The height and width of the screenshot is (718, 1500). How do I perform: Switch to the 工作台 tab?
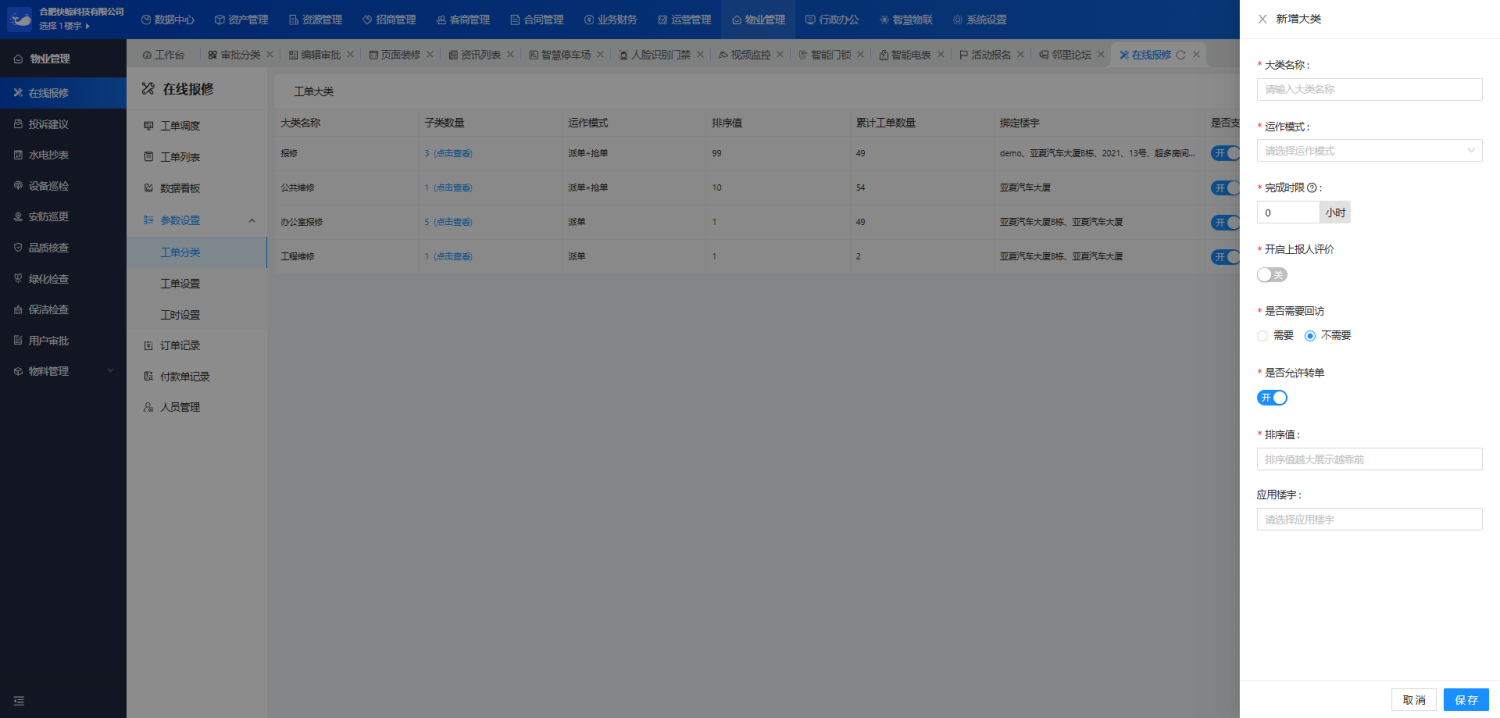163,55
